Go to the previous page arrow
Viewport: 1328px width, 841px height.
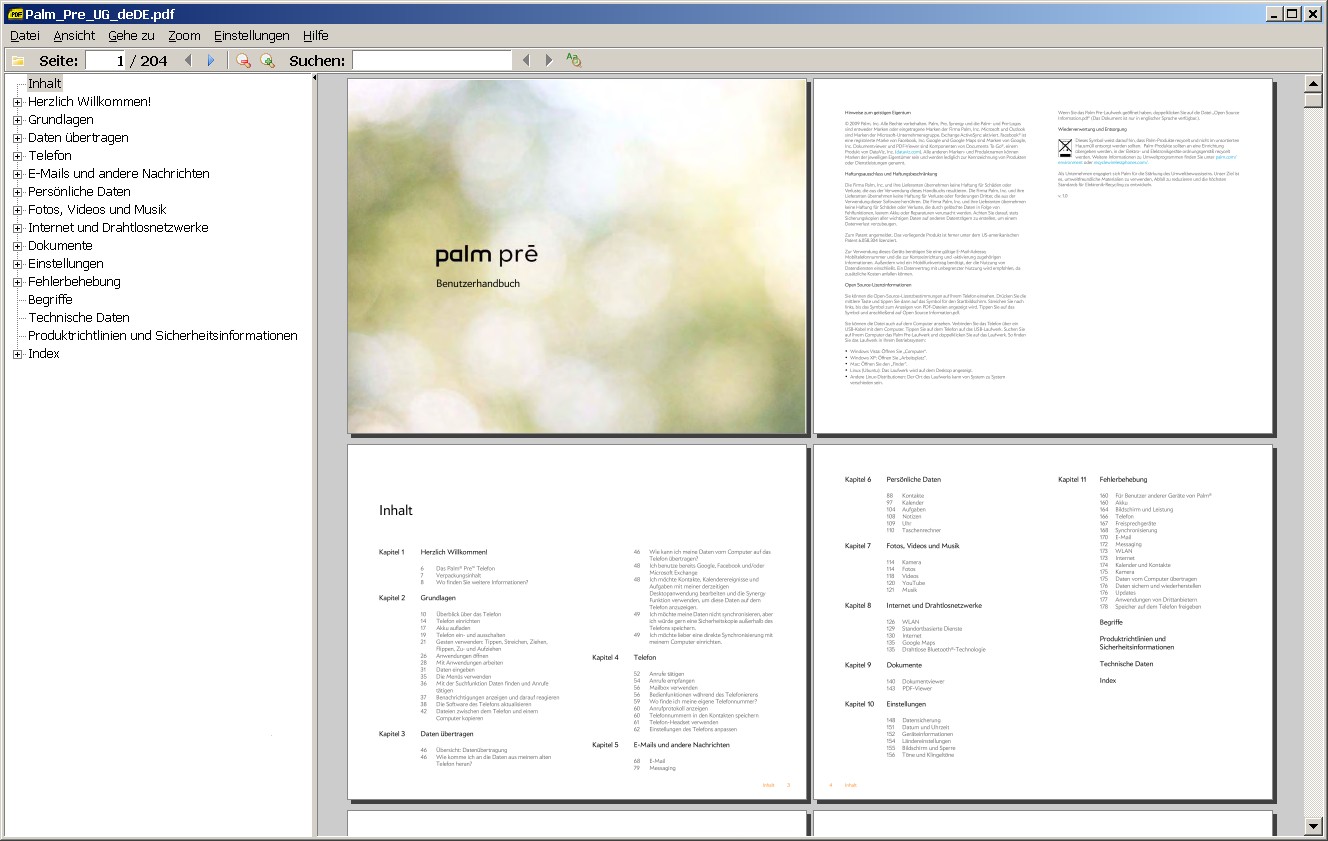point(189,59)
